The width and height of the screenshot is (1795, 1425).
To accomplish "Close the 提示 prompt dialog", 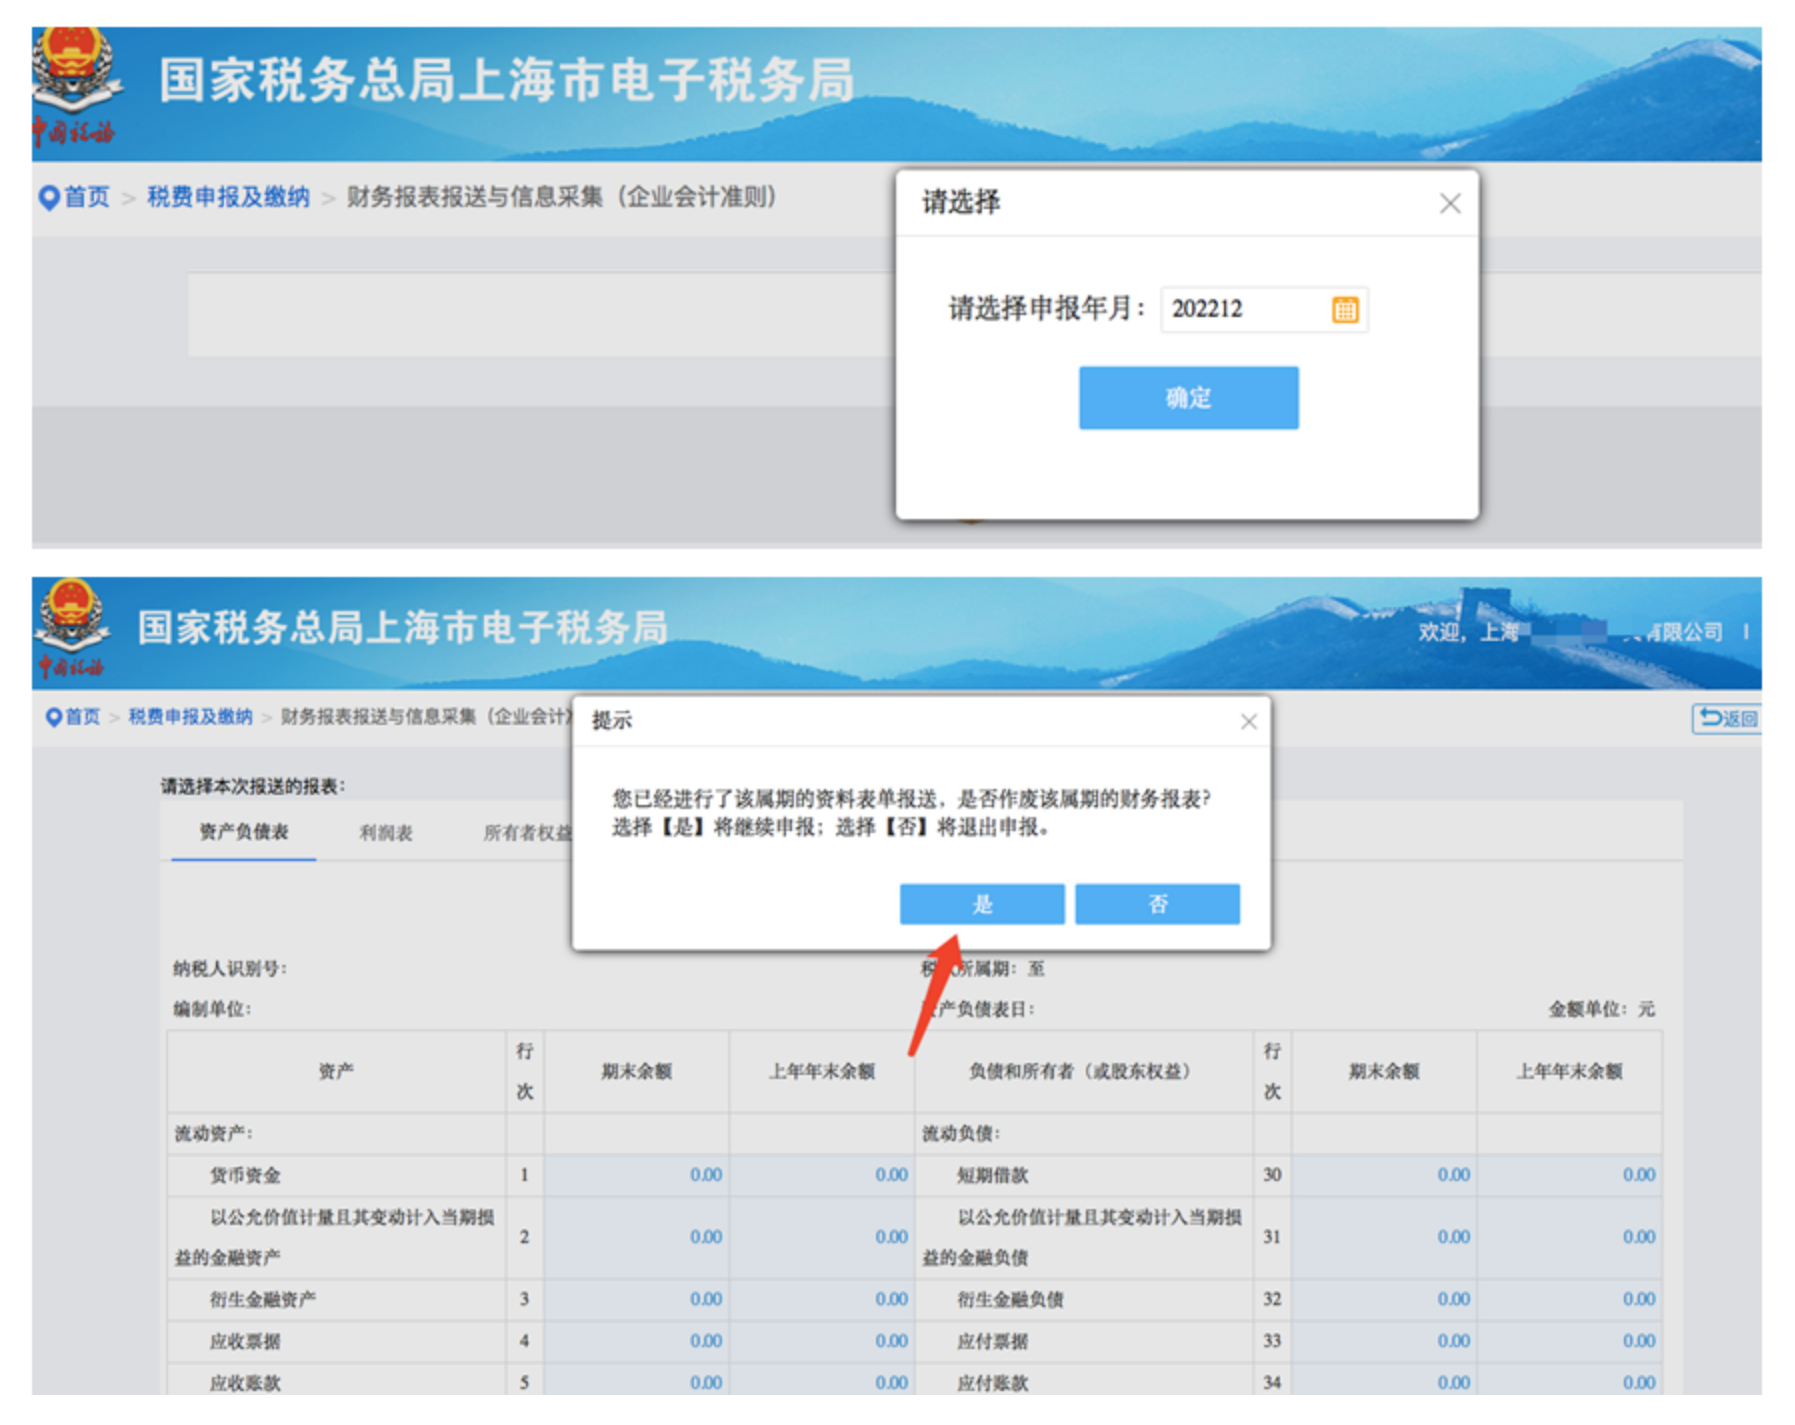I will pos(1248,721).
